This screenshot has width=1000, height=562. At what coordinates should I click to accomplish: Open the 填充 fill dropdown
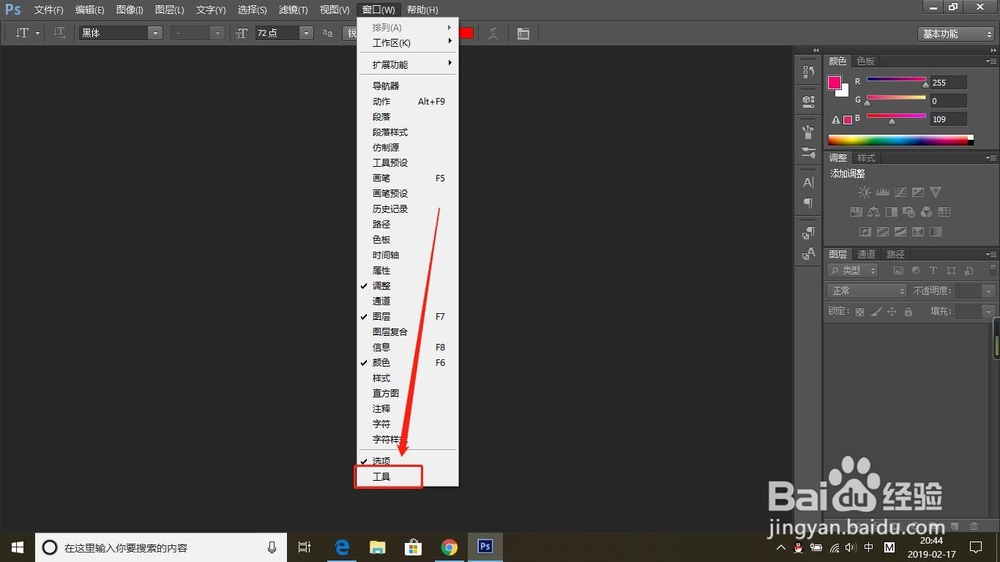(x=988, y=311)
